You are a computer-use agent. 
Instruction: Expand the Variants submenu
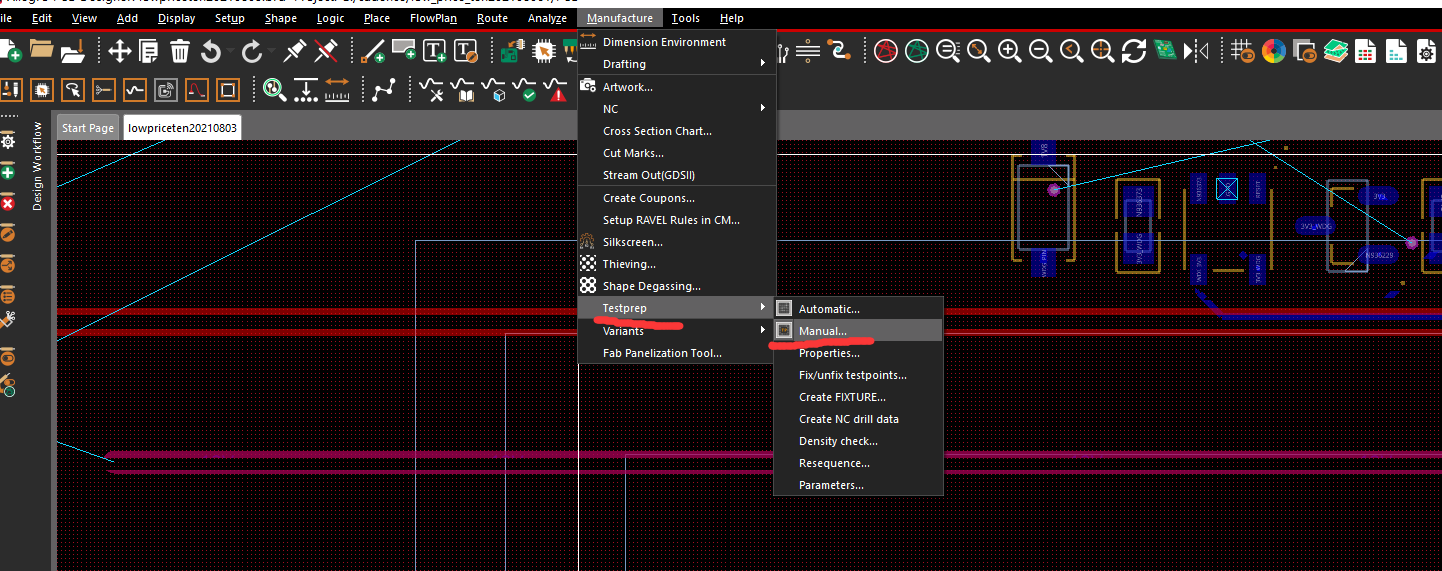pos(677,331)
